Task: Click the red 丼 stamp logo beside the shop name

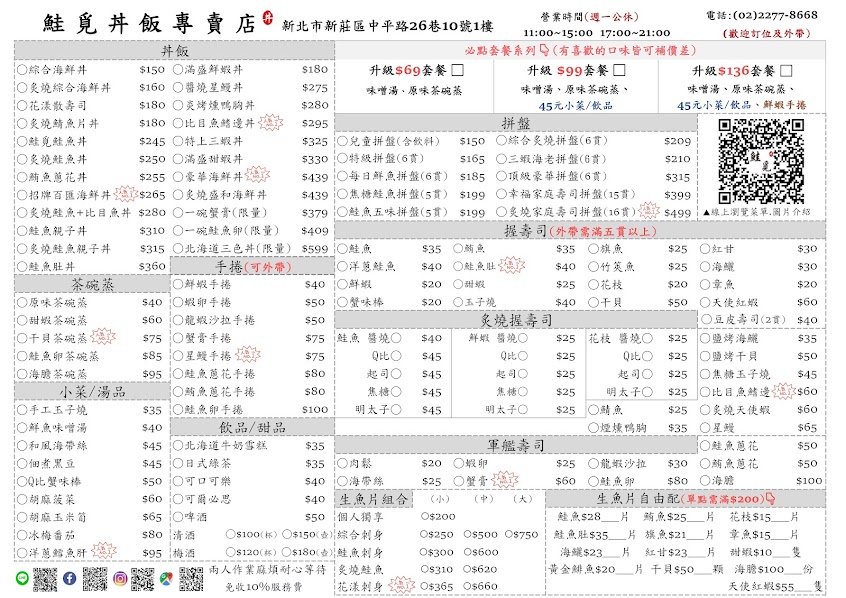Action: pyautogui.click(x=268, y=18)
